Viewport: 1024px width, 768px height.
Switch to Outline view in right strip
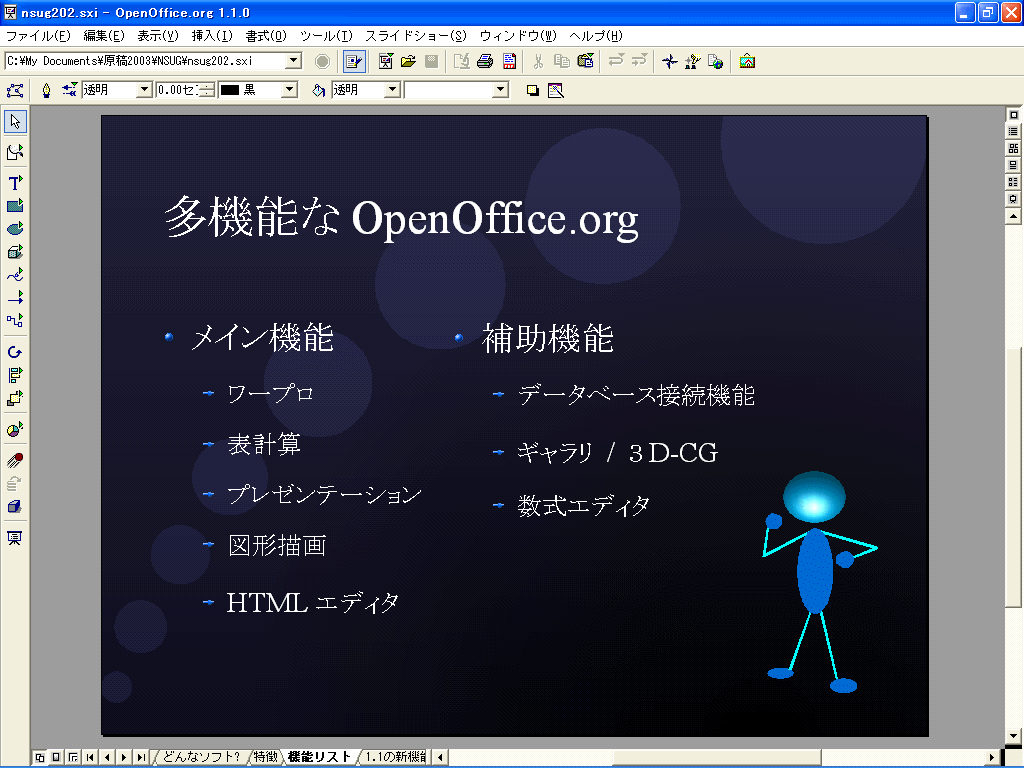(1014, 131)
